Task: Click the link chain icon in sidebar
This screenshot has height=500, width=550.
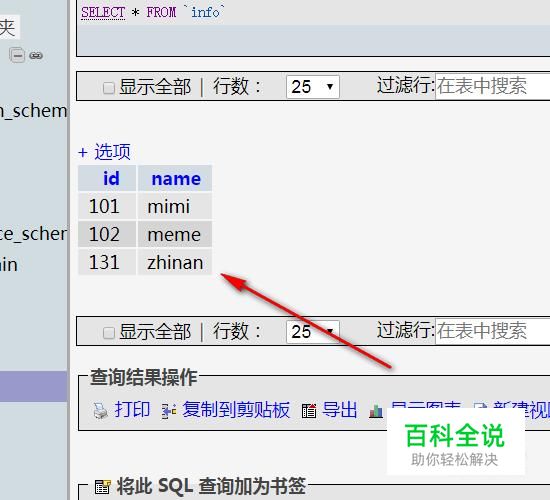Action: tap(36, 55)
